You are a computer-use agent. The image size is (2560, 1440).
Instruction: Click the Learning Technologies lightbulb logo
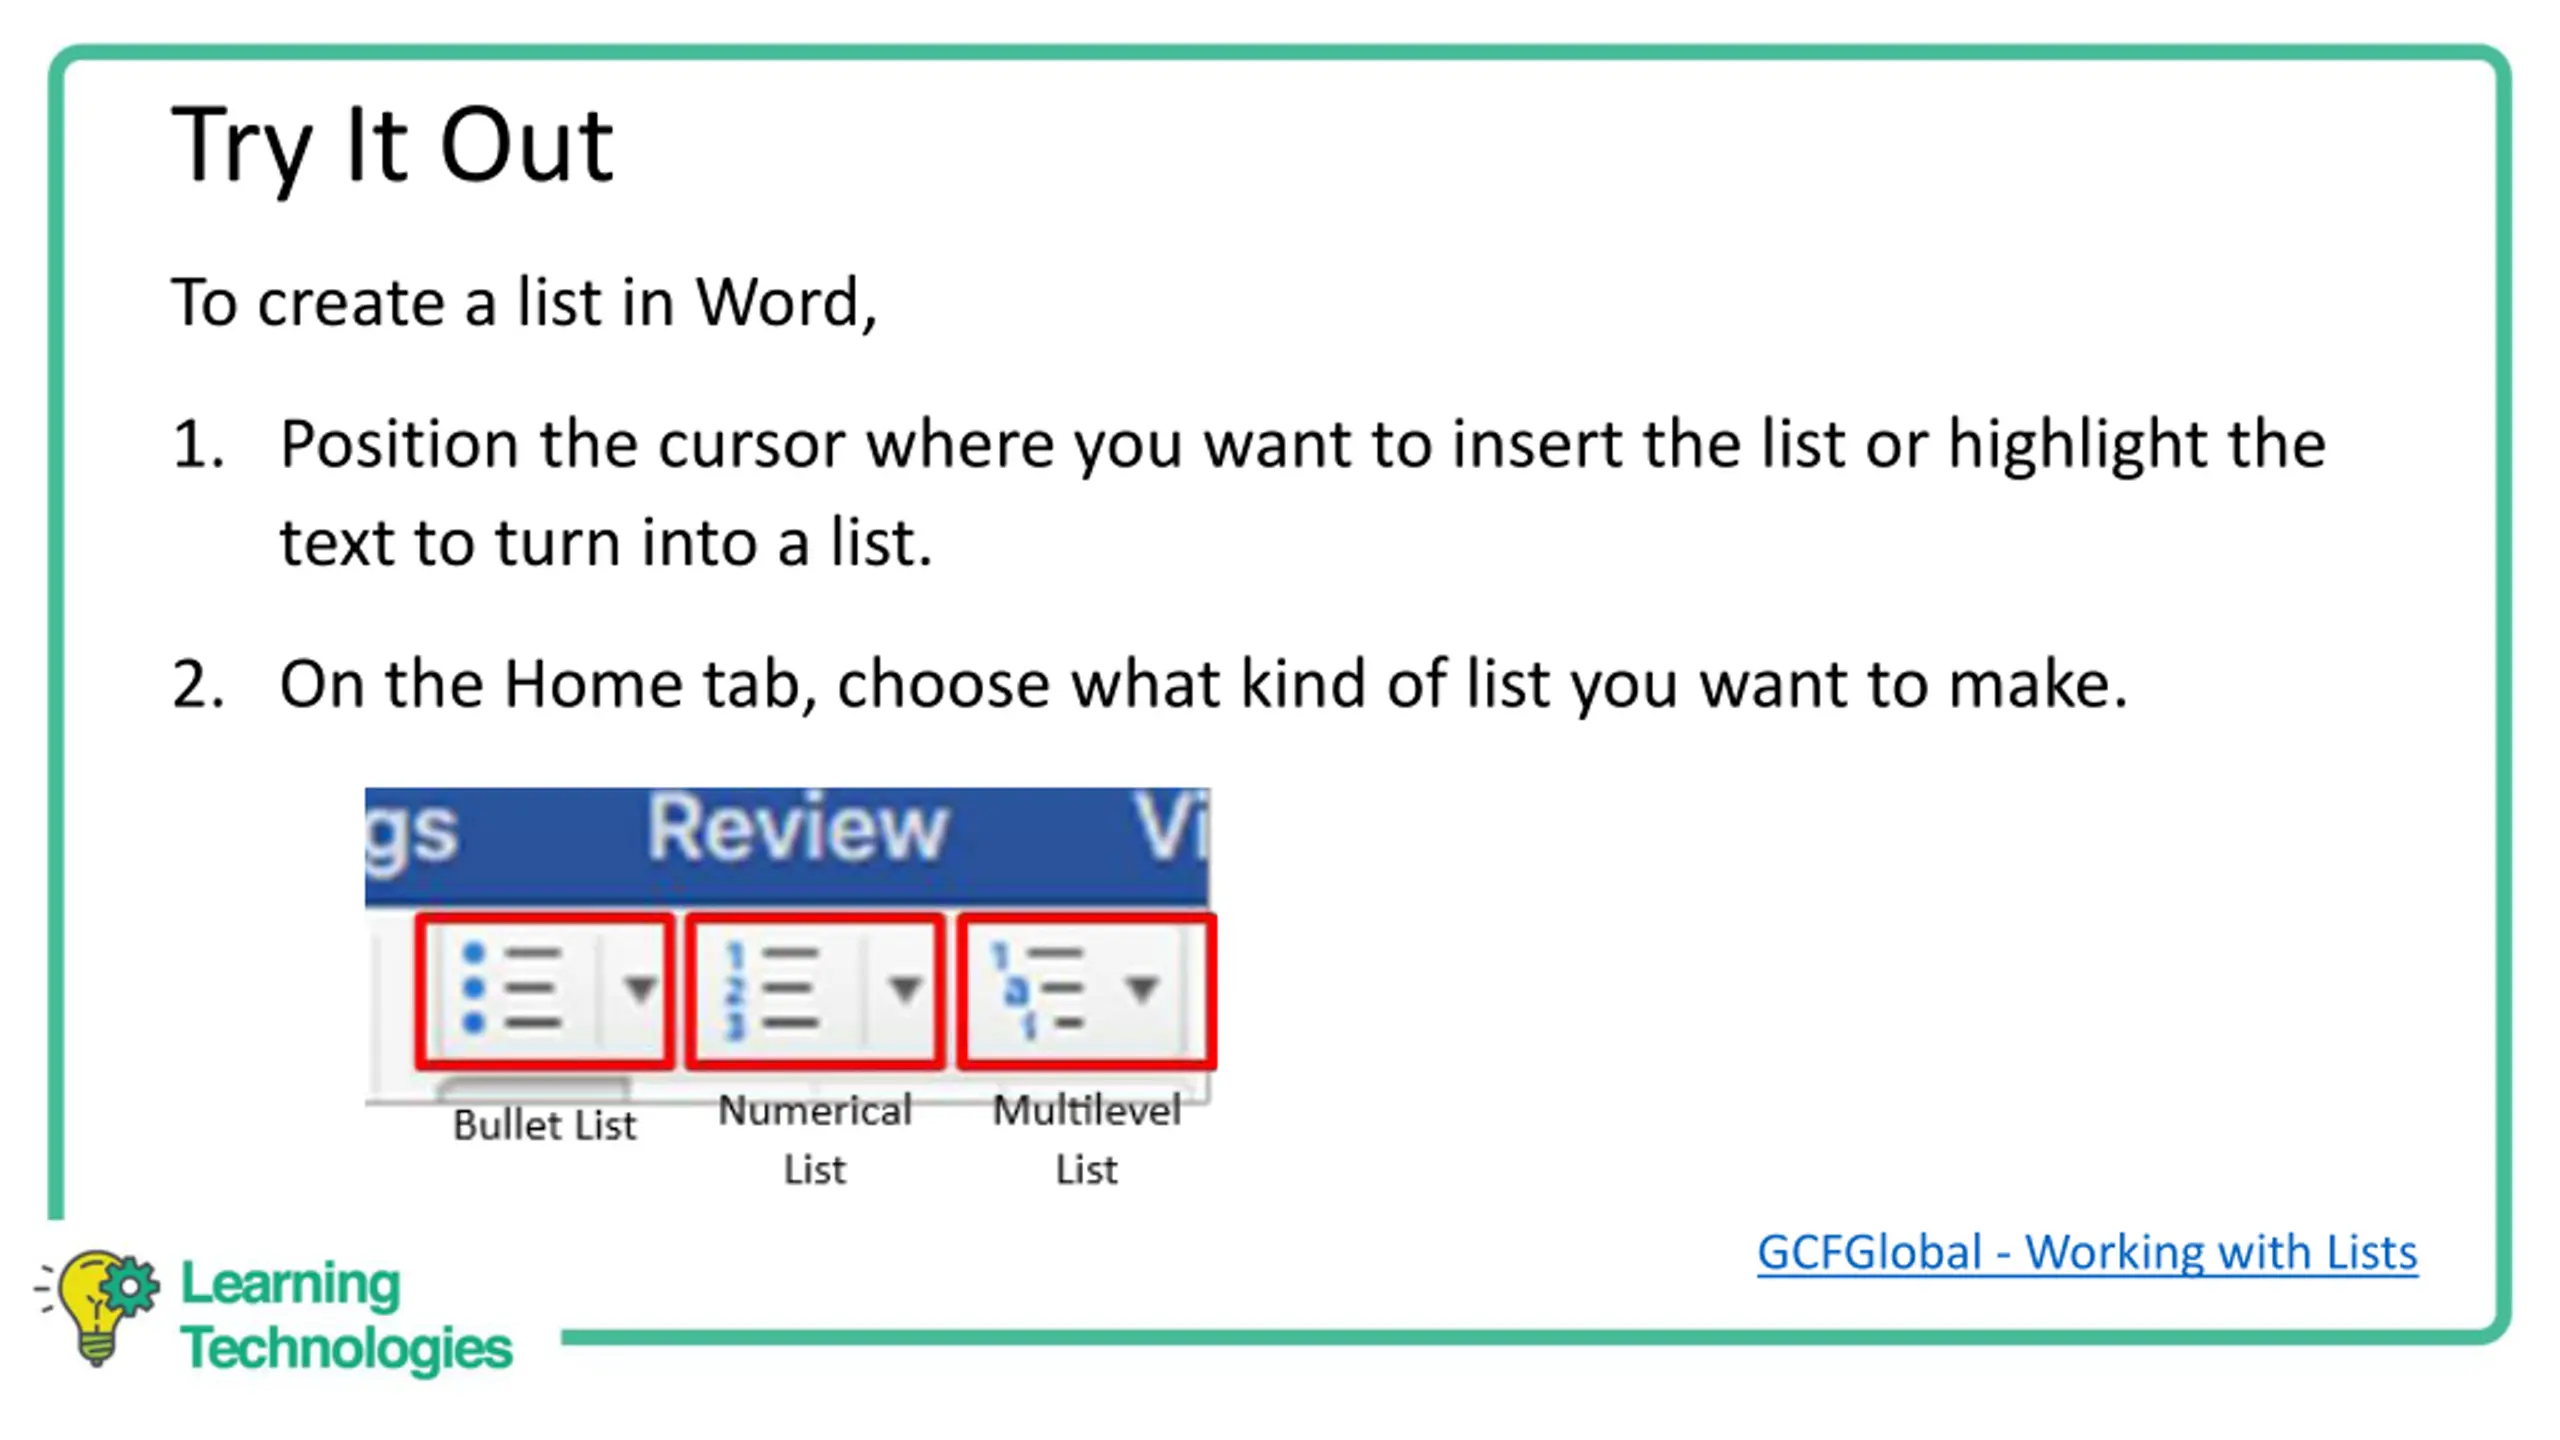(98, 1306)
